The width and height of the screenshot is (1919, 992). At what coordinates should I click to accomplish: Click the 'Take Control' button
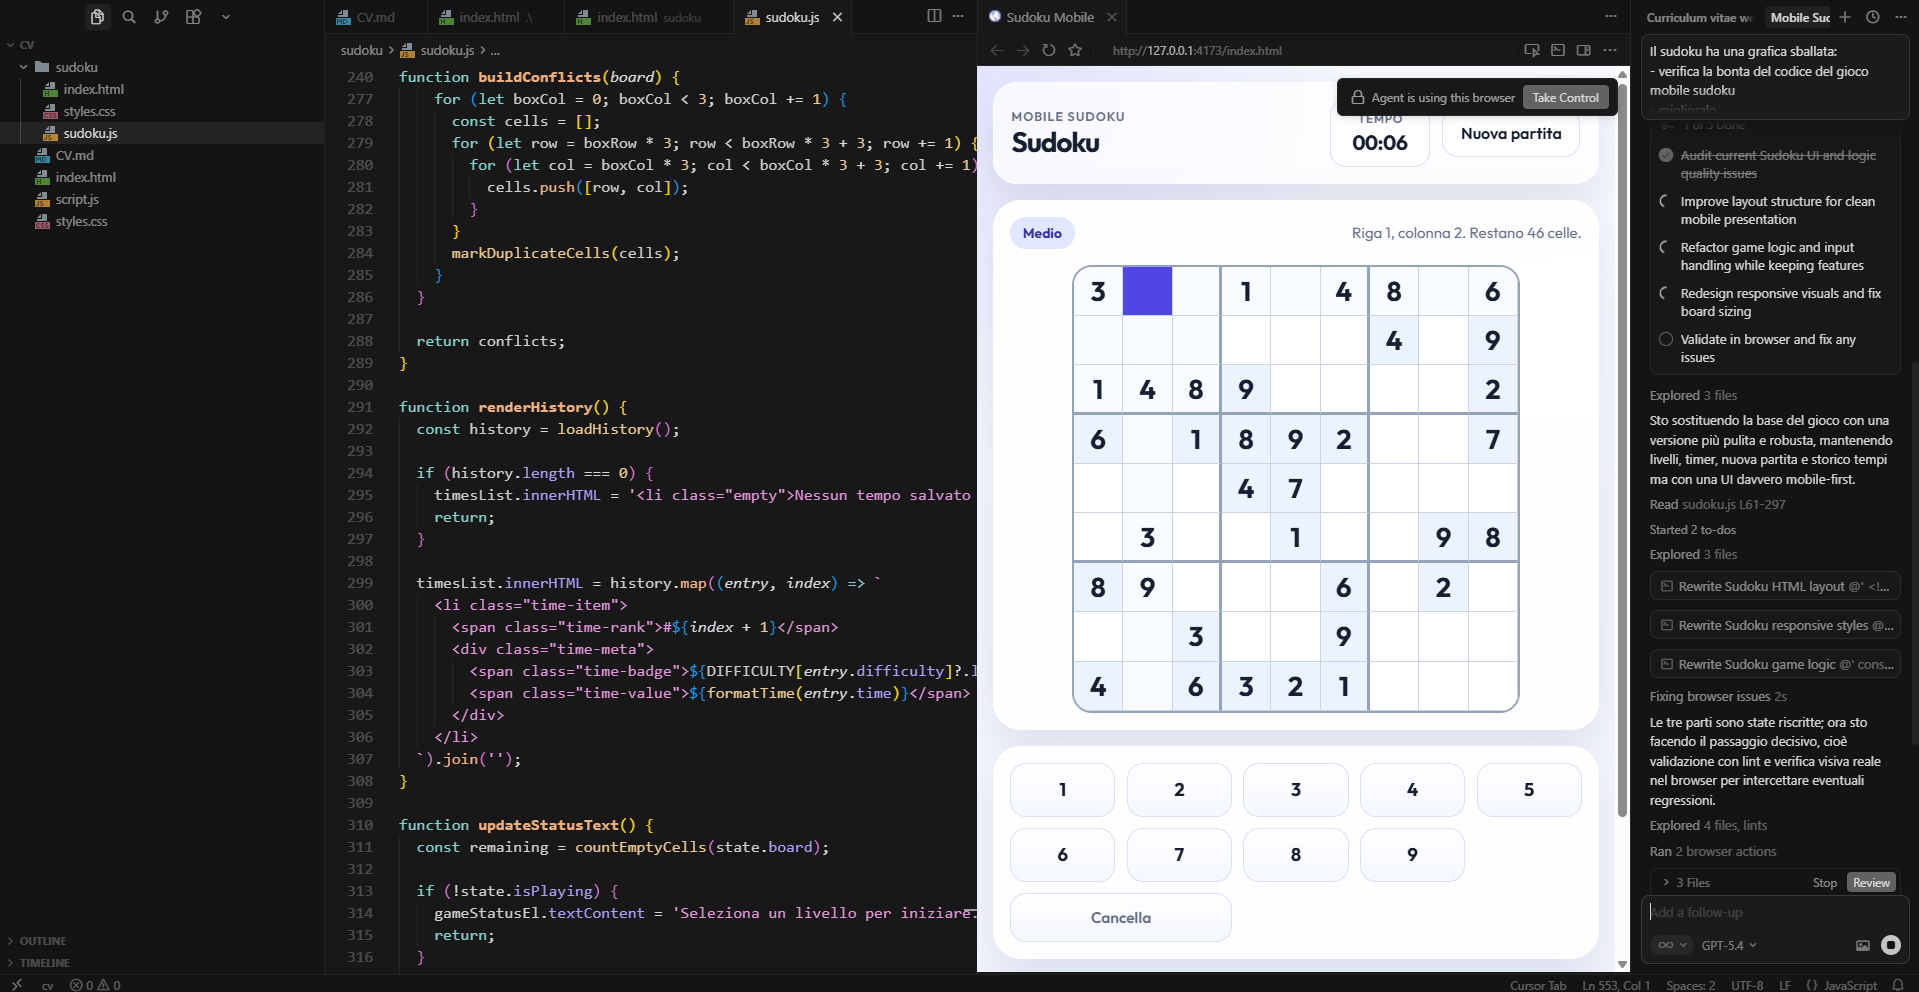(x=1565, y=97)
